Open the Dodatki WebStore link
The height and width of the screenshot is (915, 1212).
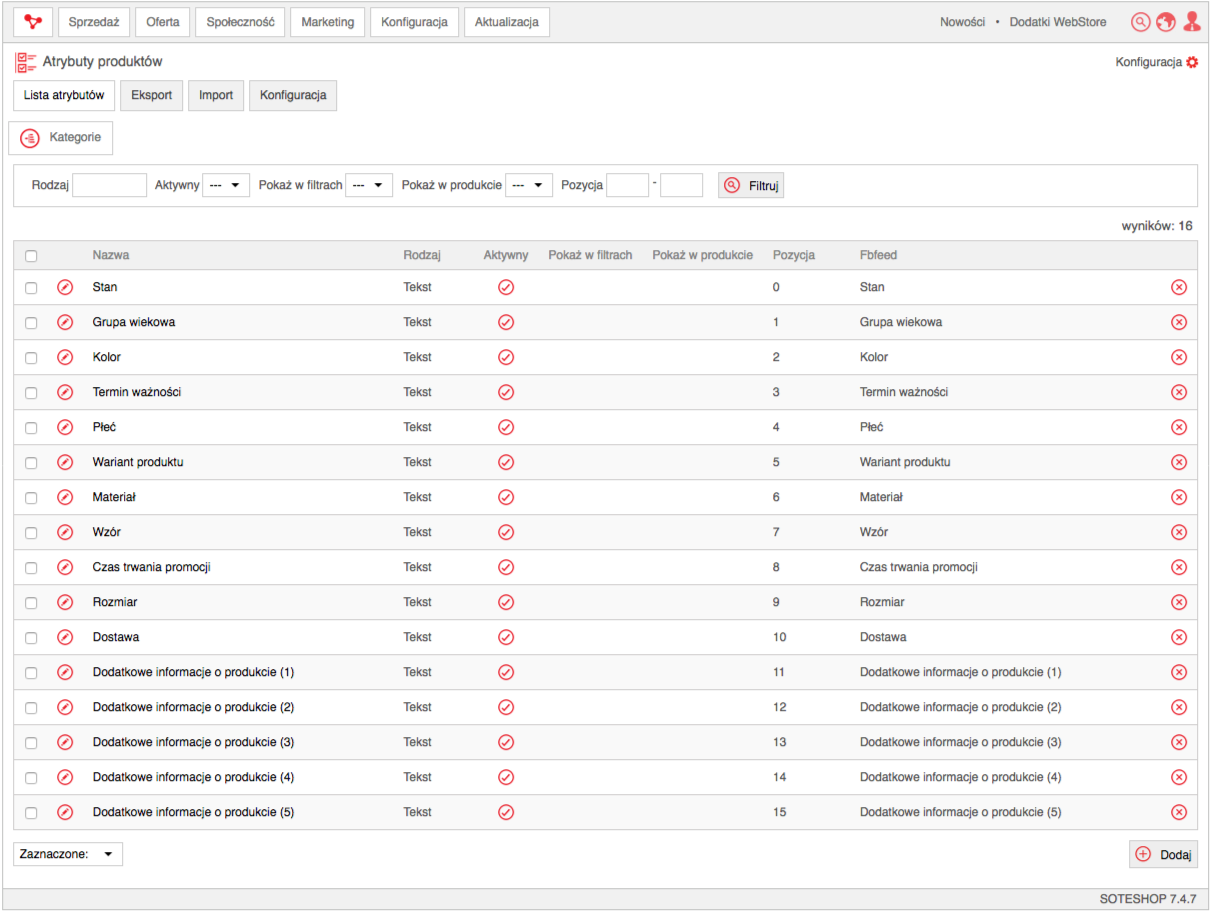click(1058, 22)
